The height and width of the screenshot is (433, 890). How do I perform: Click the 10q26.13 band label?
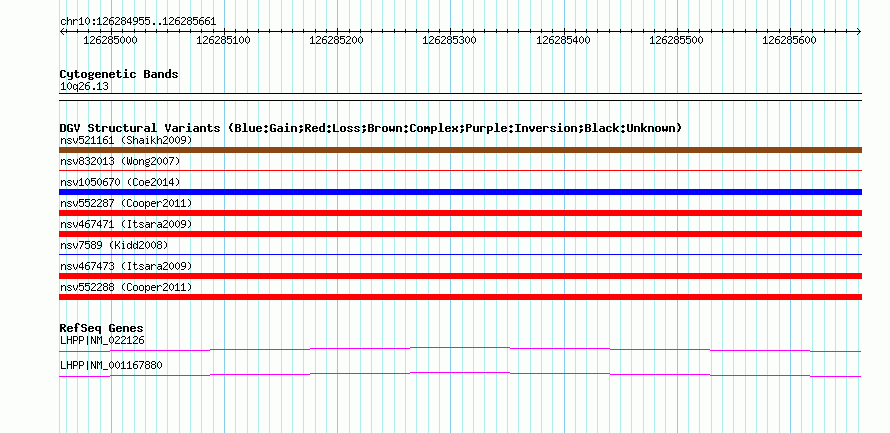click(x=85, y=87)
